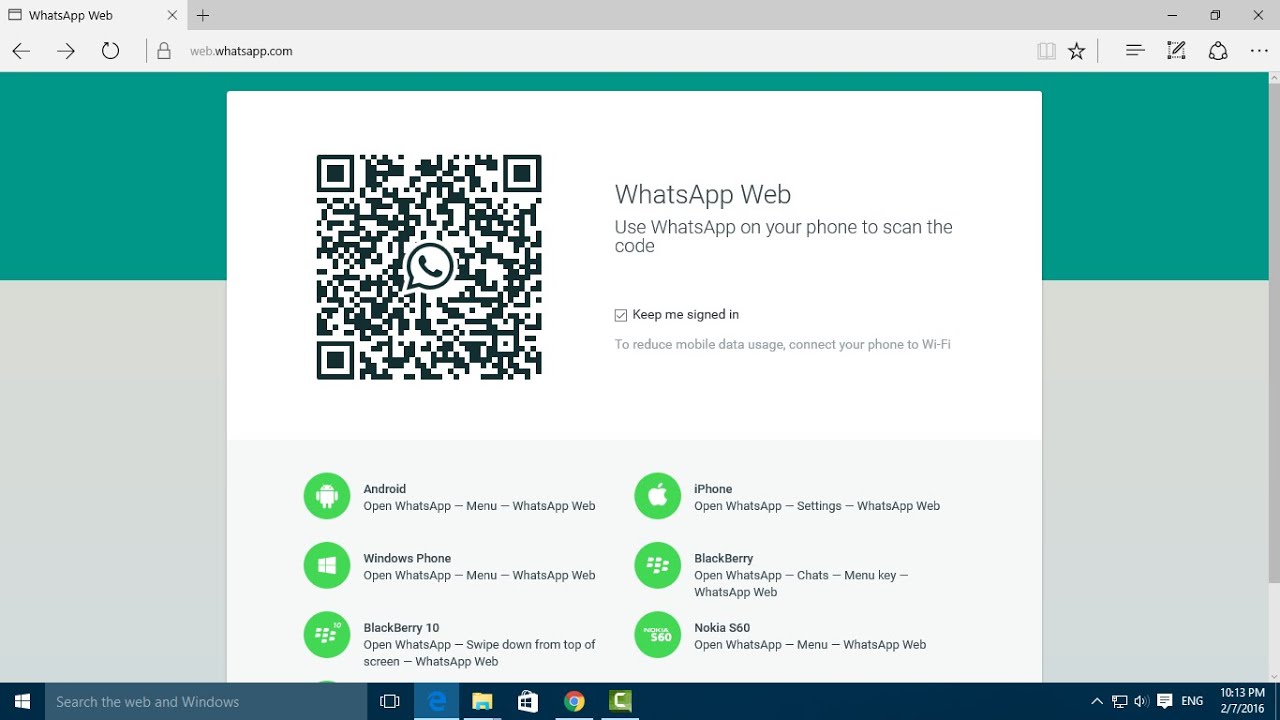The height and width of the screenshot is (720, 1280).
Task: Click the Nokia S60 label
Action: pyautogui.click(x=722, y=628)
